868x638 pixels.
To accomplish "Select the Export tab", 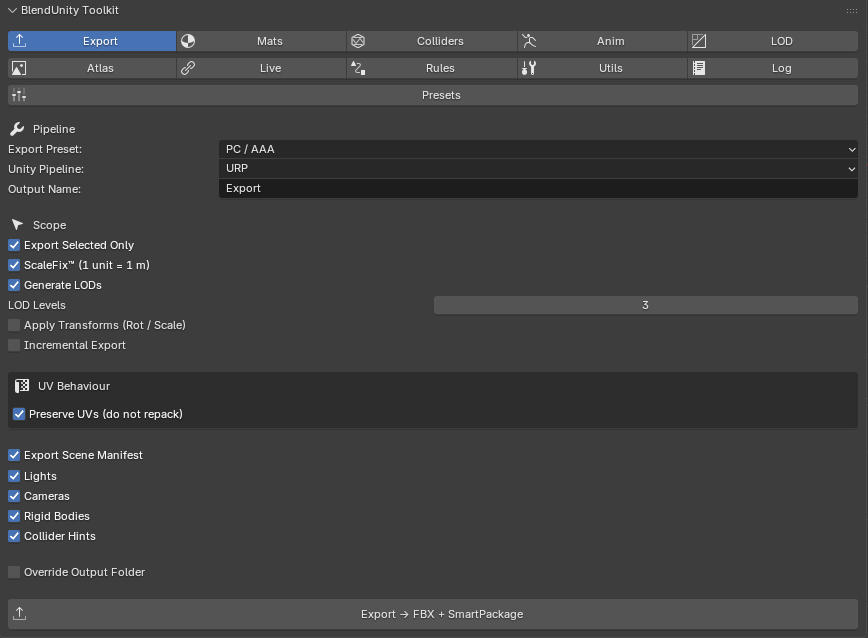I will click(92, 41).
